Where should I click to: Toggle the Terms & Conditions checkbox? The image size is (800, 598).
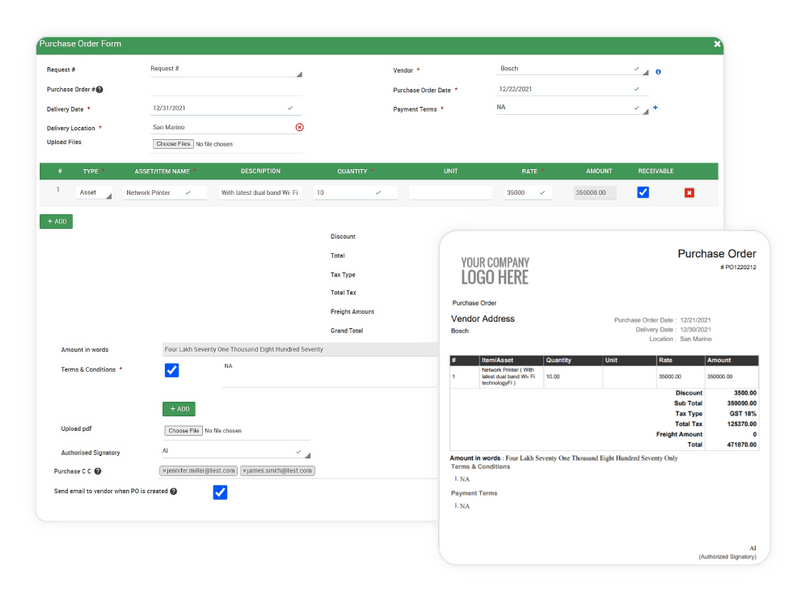[x=172, y=370]
